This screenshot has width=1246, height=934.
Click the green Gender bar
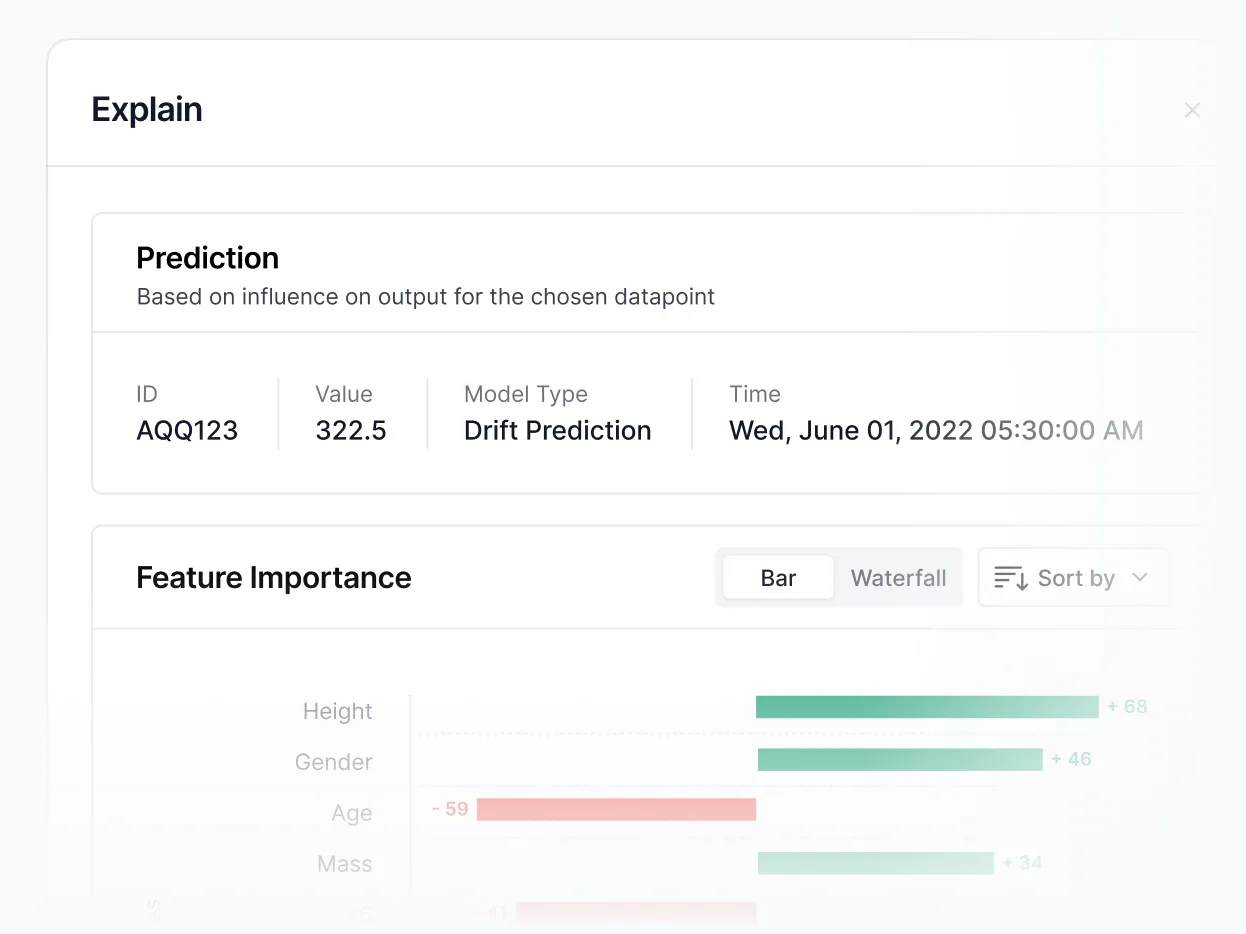(x=900, y=760)
